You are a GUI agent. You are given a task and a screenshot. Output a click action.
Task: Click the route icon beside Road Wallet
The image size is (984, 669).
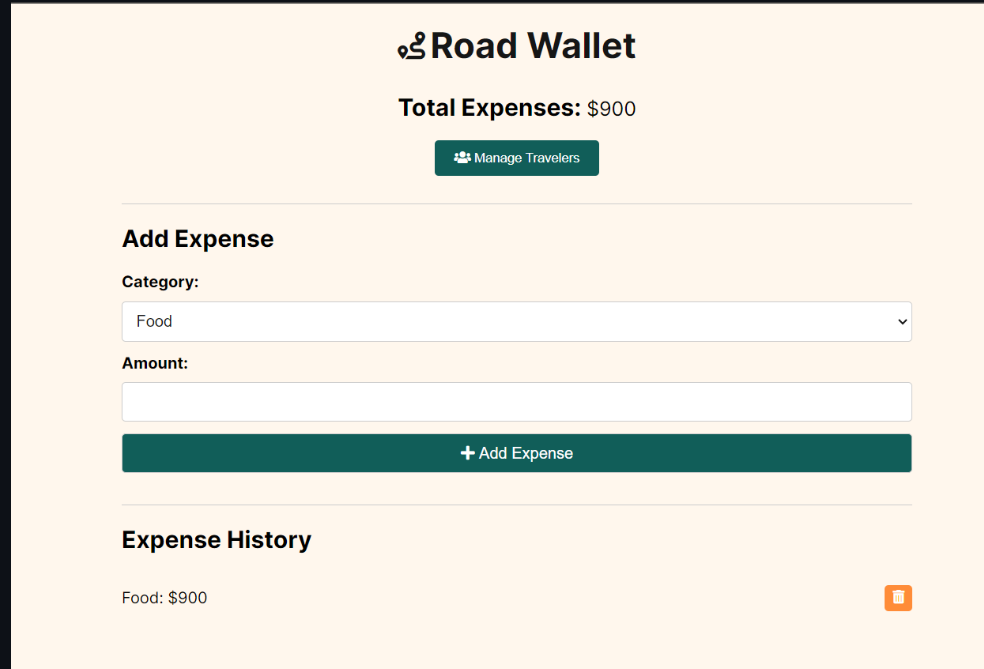411,47
